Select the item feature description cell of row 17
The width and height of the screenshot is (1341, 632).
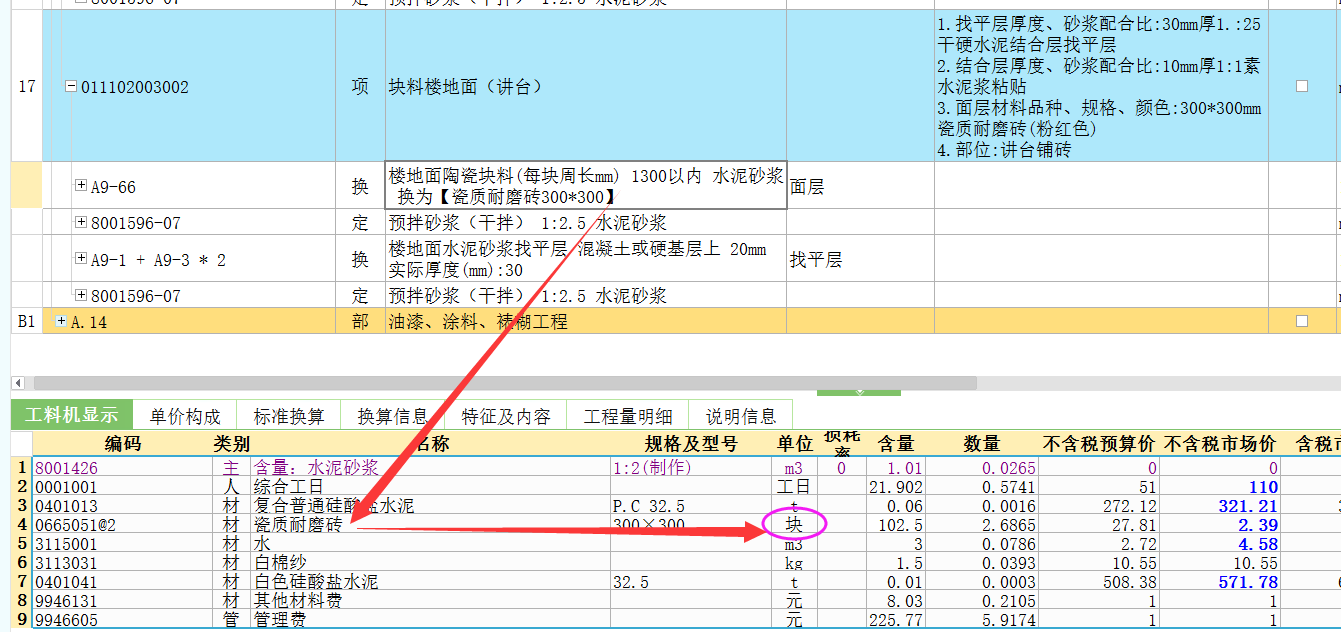click(1101, 86)
